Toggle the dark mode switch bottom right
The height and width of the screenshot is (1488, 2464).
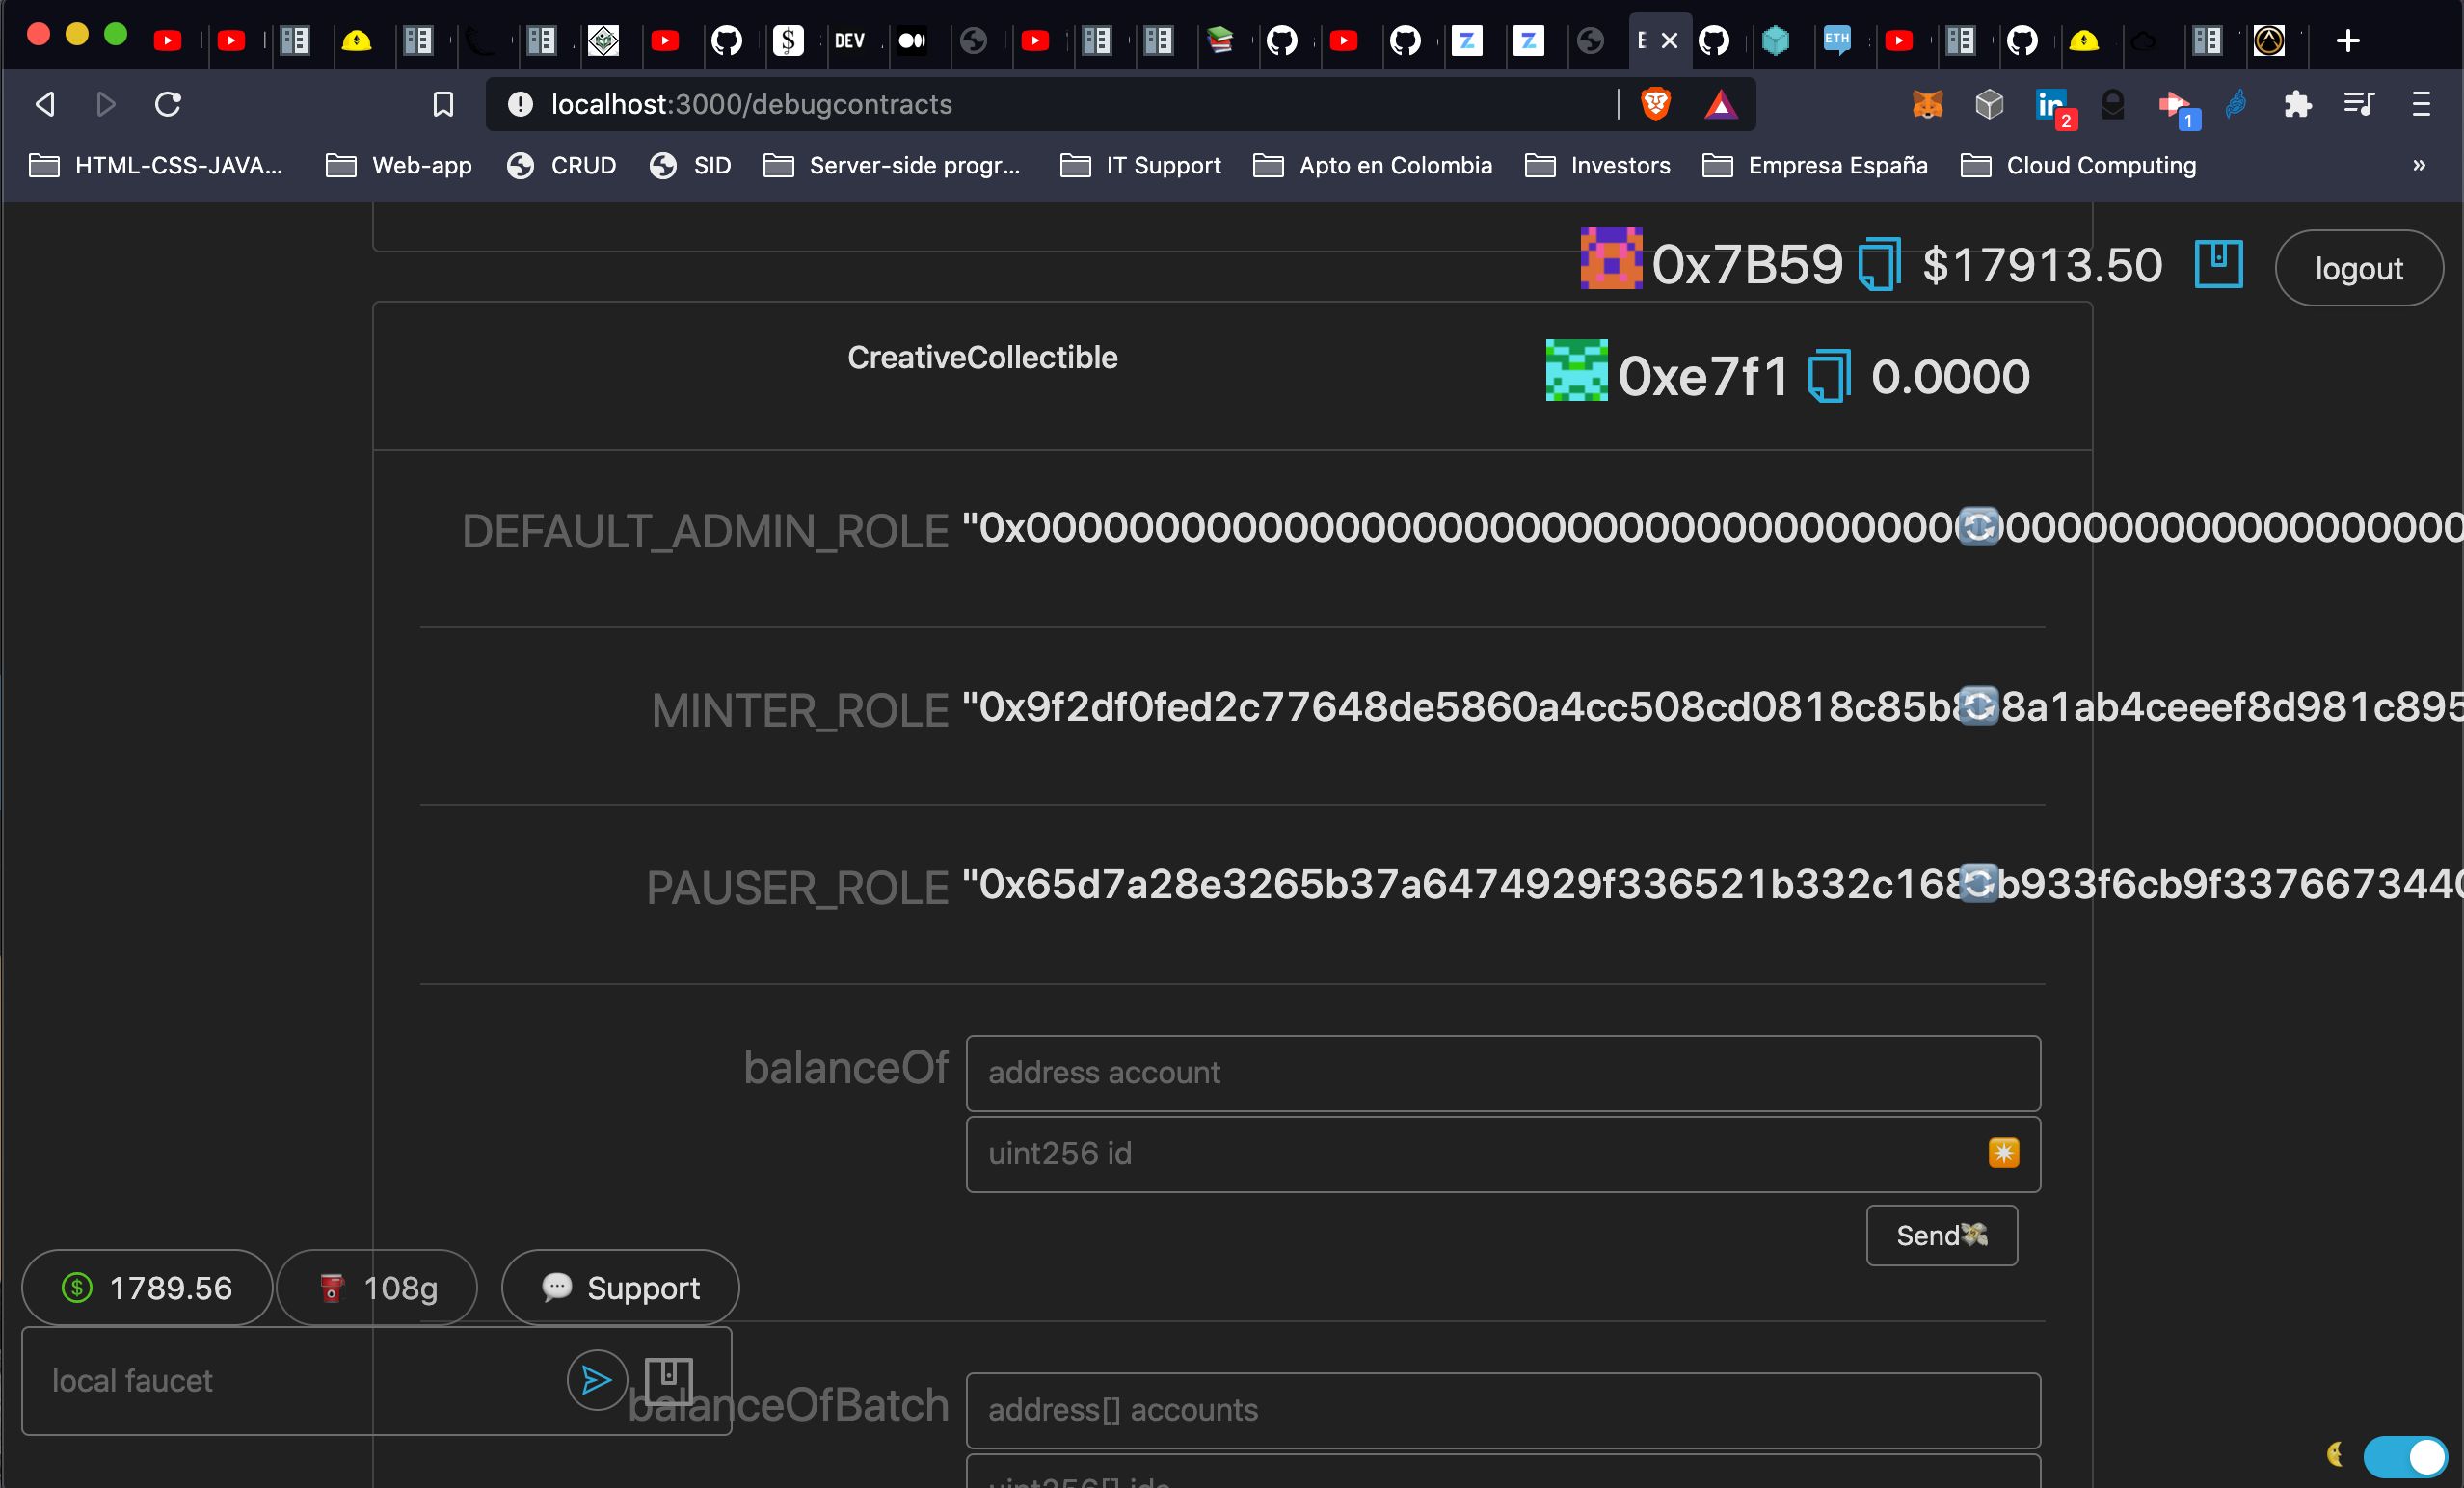pyautogui.click(x=2402, y=1456)
